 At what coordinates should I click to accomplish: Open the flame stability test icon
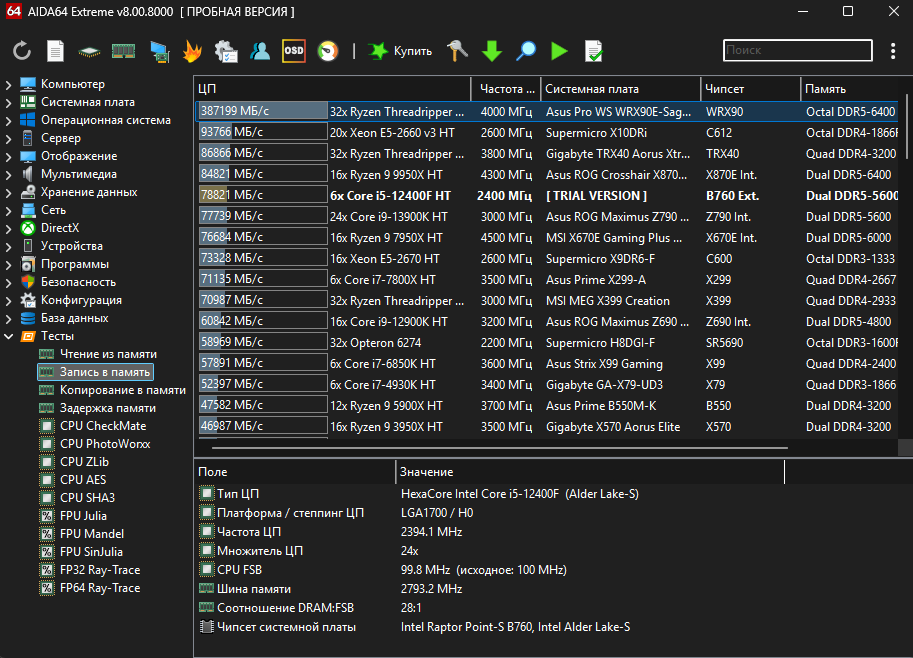coord(193,51)
